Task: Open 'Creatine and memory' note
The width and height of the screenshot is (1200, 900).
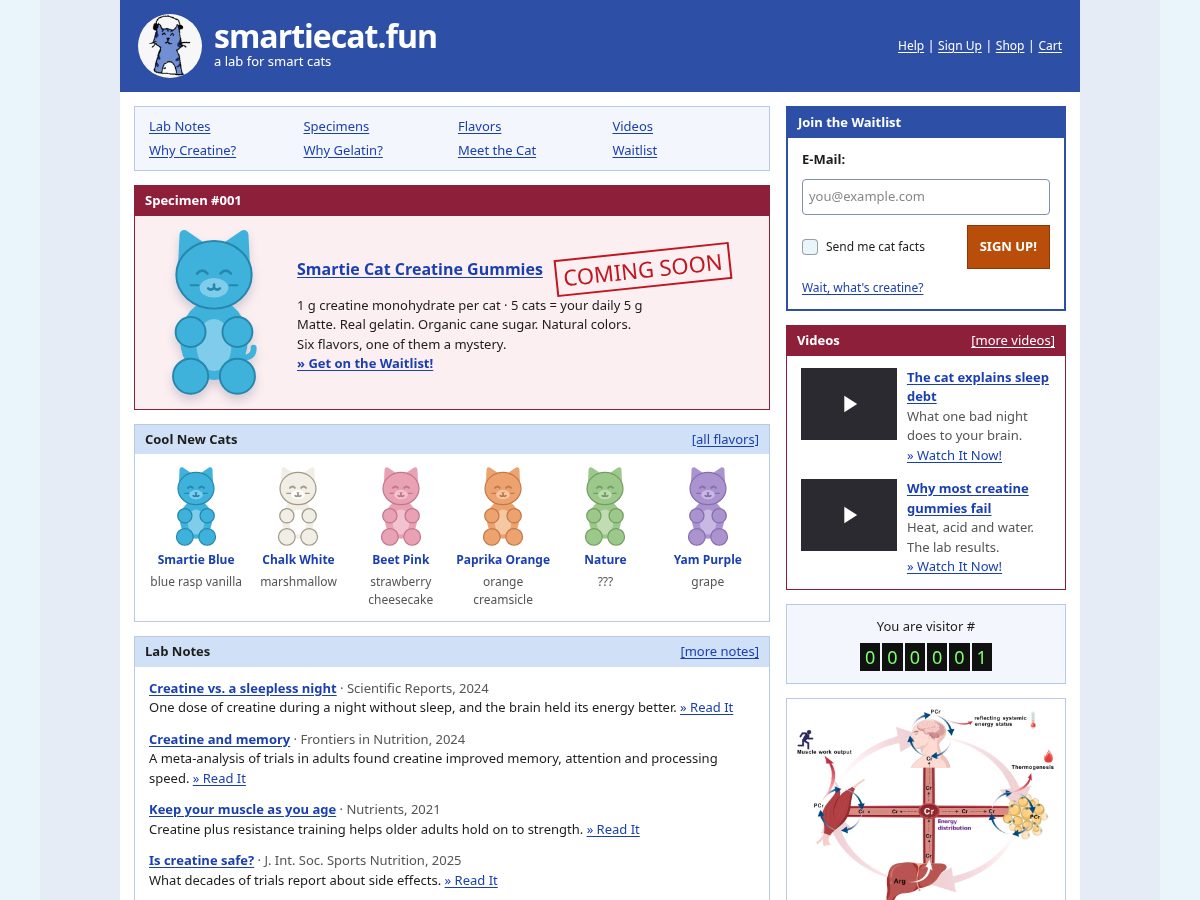Action: coord(220,740)
